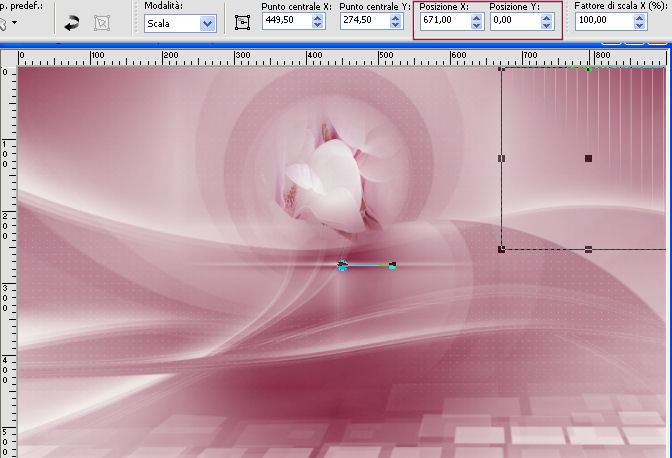The height and width of the screenshot is (458, 672).
Task: Increase the Fattore di scala X value
Action: [639, 18]
